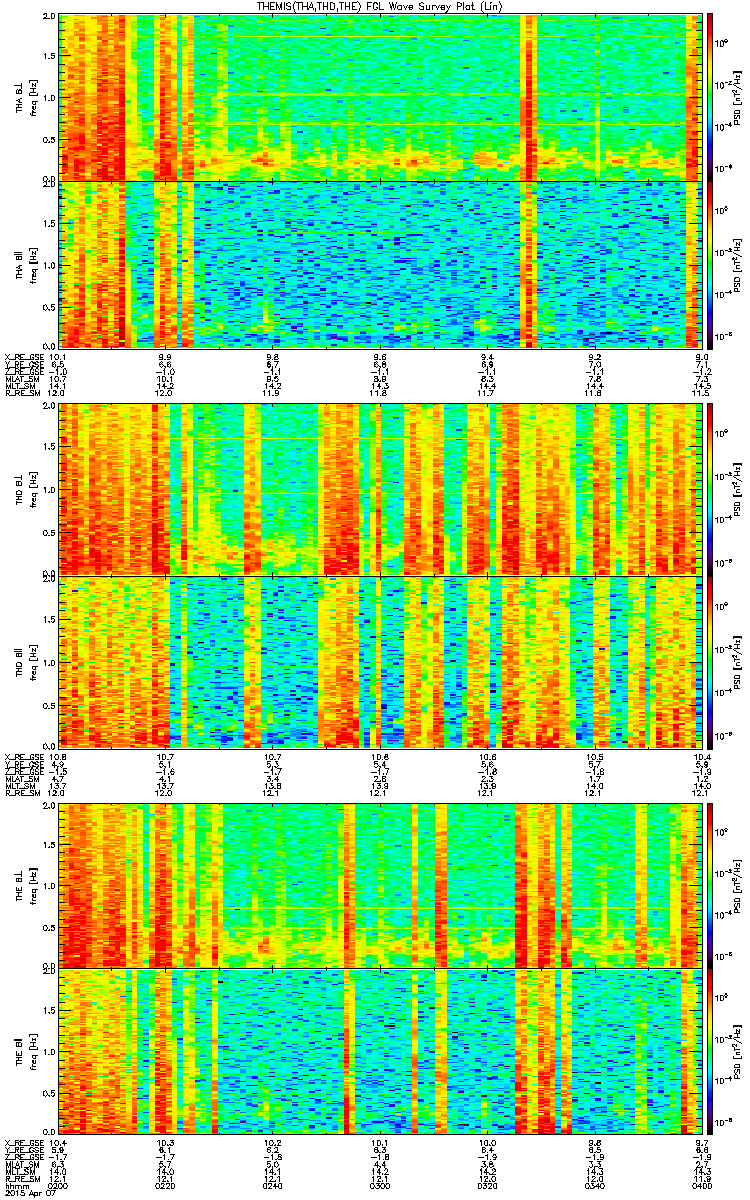750x1200 pixels.
Task: Click the THEMIS FGL Wave Survey Plot title
Action: [x=381, y=6]
